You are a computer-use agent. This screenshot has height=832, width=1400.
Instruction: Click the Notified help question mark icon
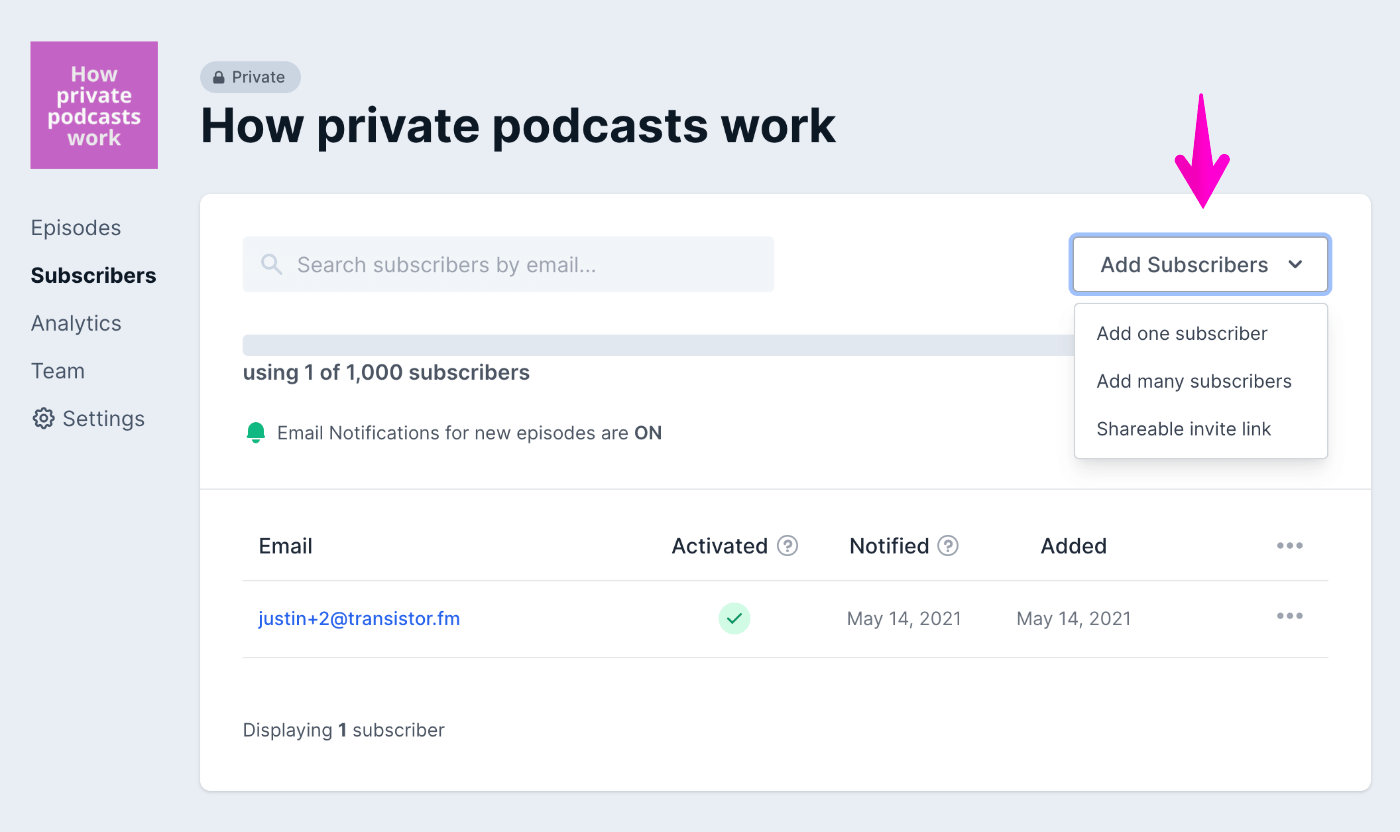(948, 546)
